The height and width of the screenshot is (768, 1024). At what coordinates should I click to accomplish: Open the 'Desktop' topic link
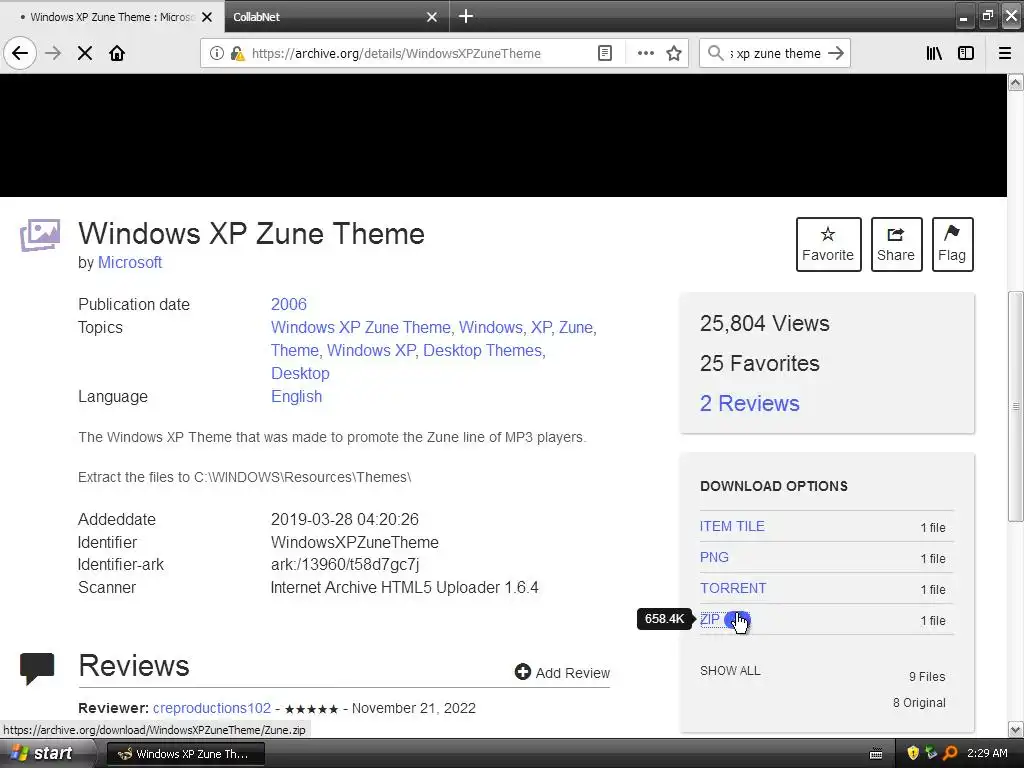click(x=300, y=373)
